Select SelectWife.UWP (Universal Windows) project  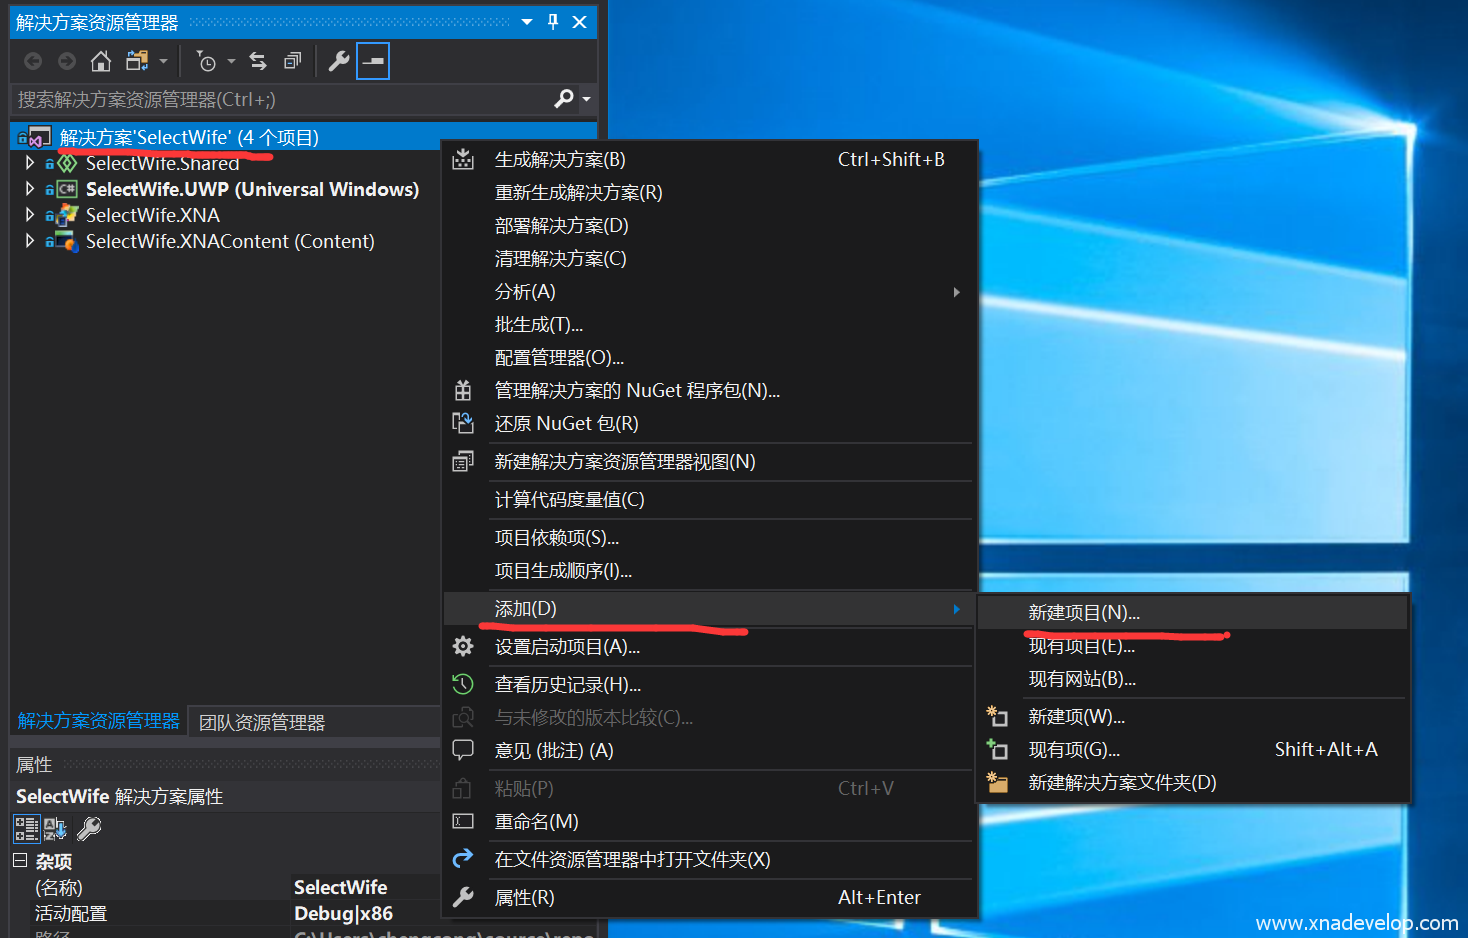click(x=252, y=189)
